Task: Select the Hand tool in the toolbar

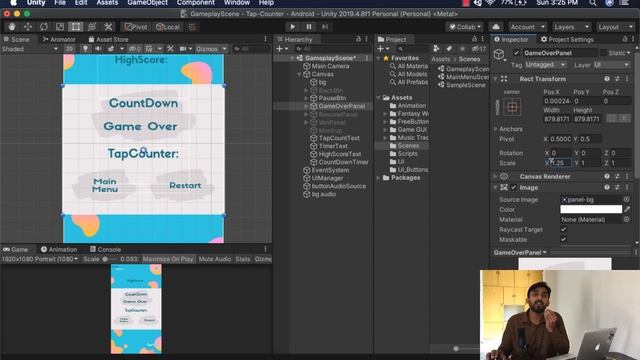Action: click(12, 27)
